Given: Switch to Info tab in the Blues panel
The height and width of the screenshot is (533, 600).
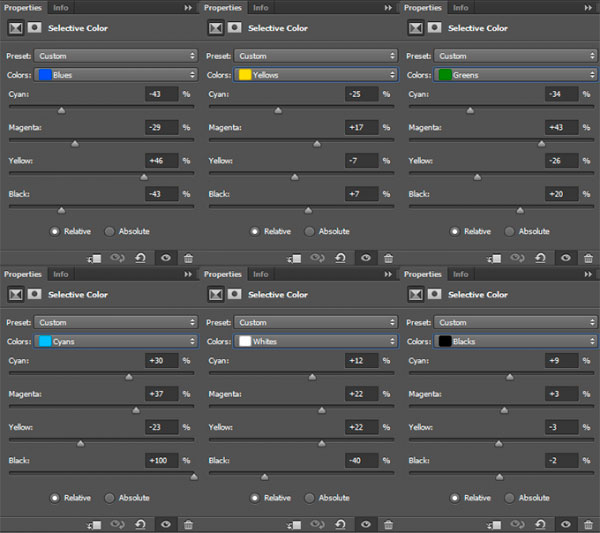Looking at the screenshot, I should pos(60,8).
